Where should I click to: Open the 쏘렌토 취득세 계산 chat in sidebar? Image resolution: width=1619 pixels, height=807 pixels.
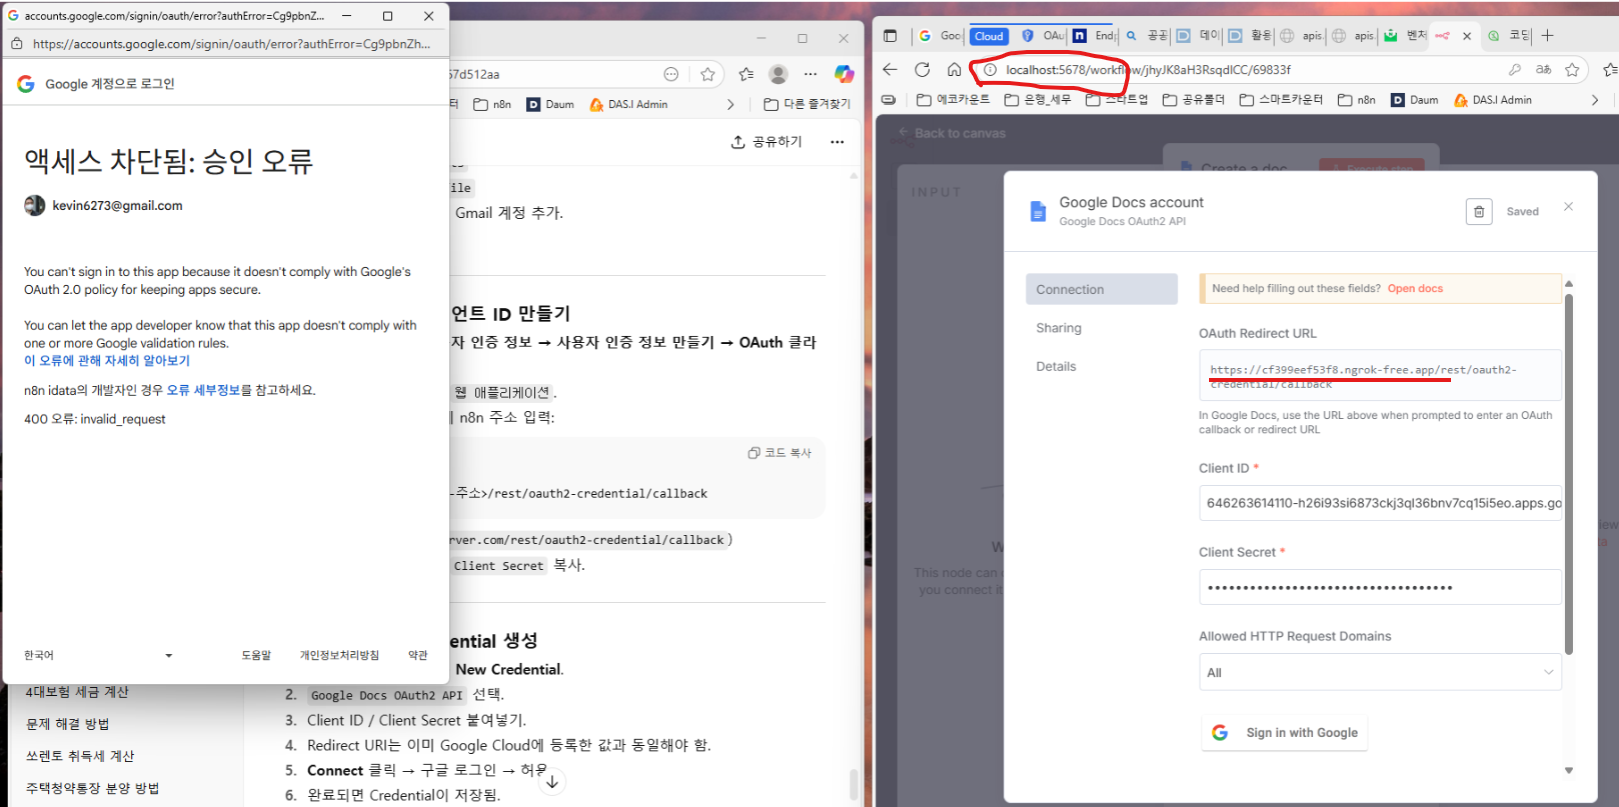[x=80, y=756]
